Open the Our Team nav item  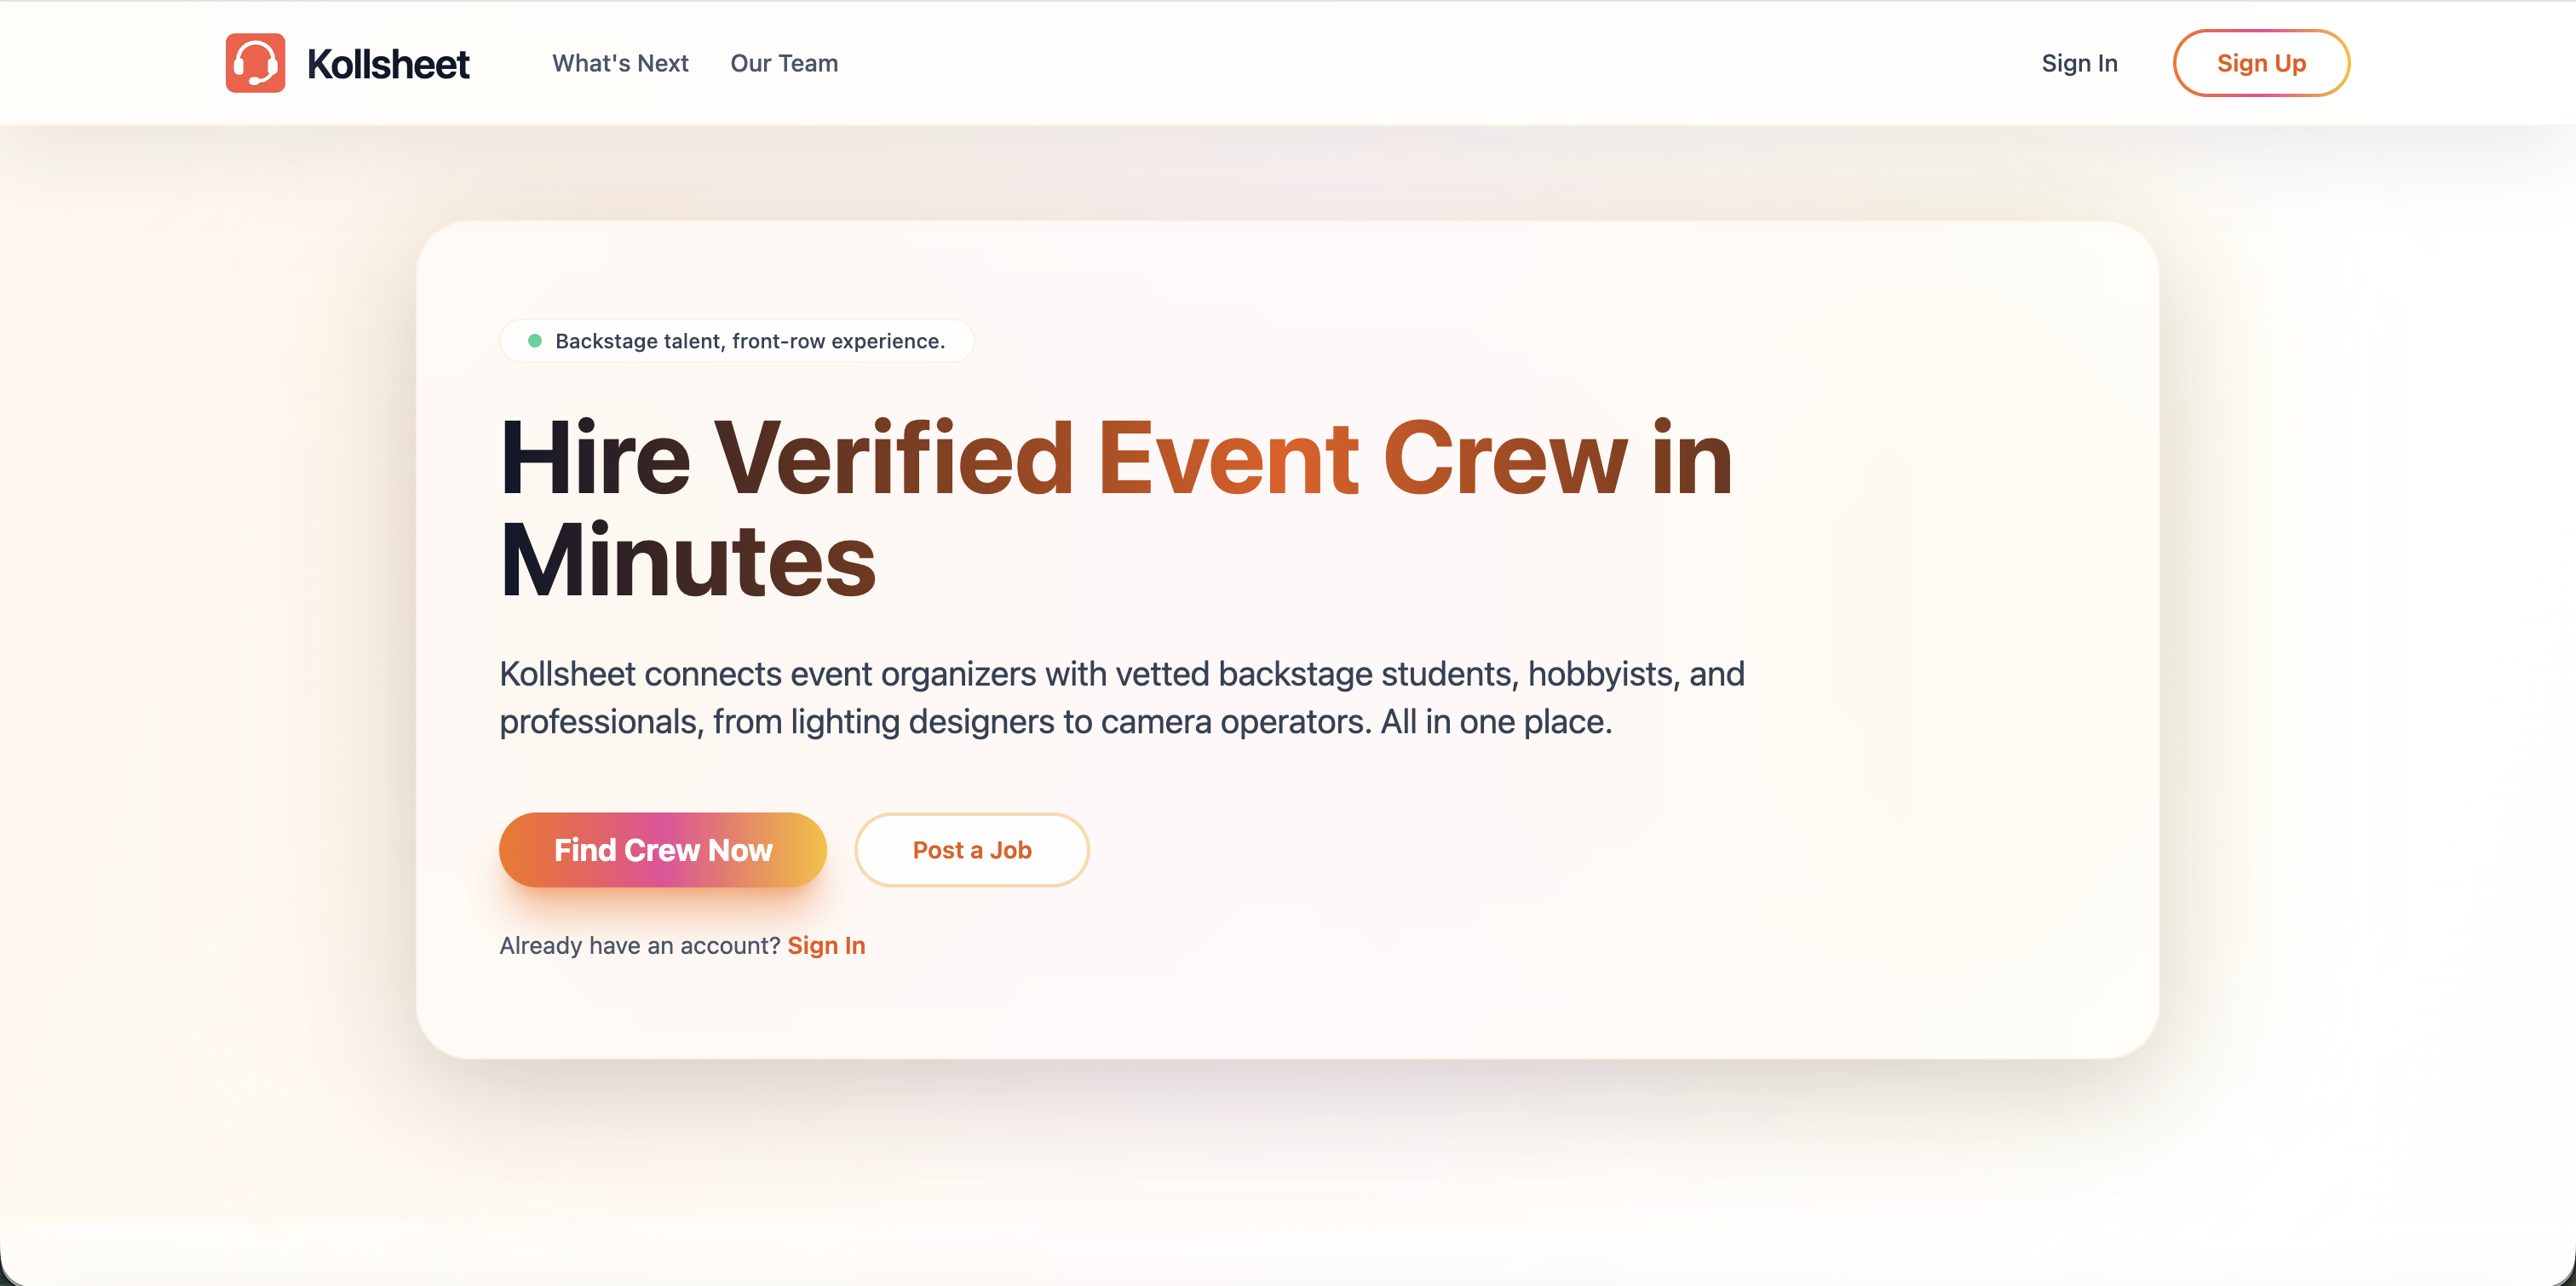point(784,63)
